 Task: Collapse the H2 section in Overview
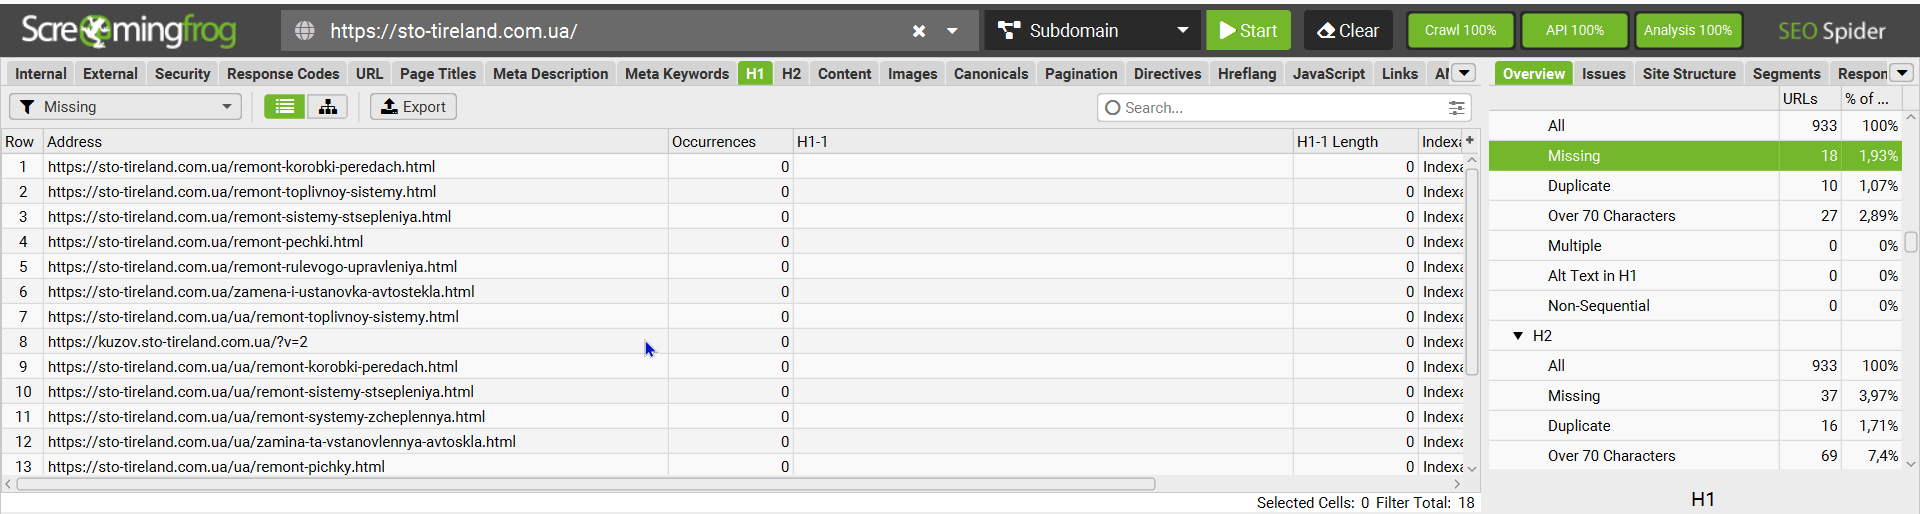[x=1518, y=336]
